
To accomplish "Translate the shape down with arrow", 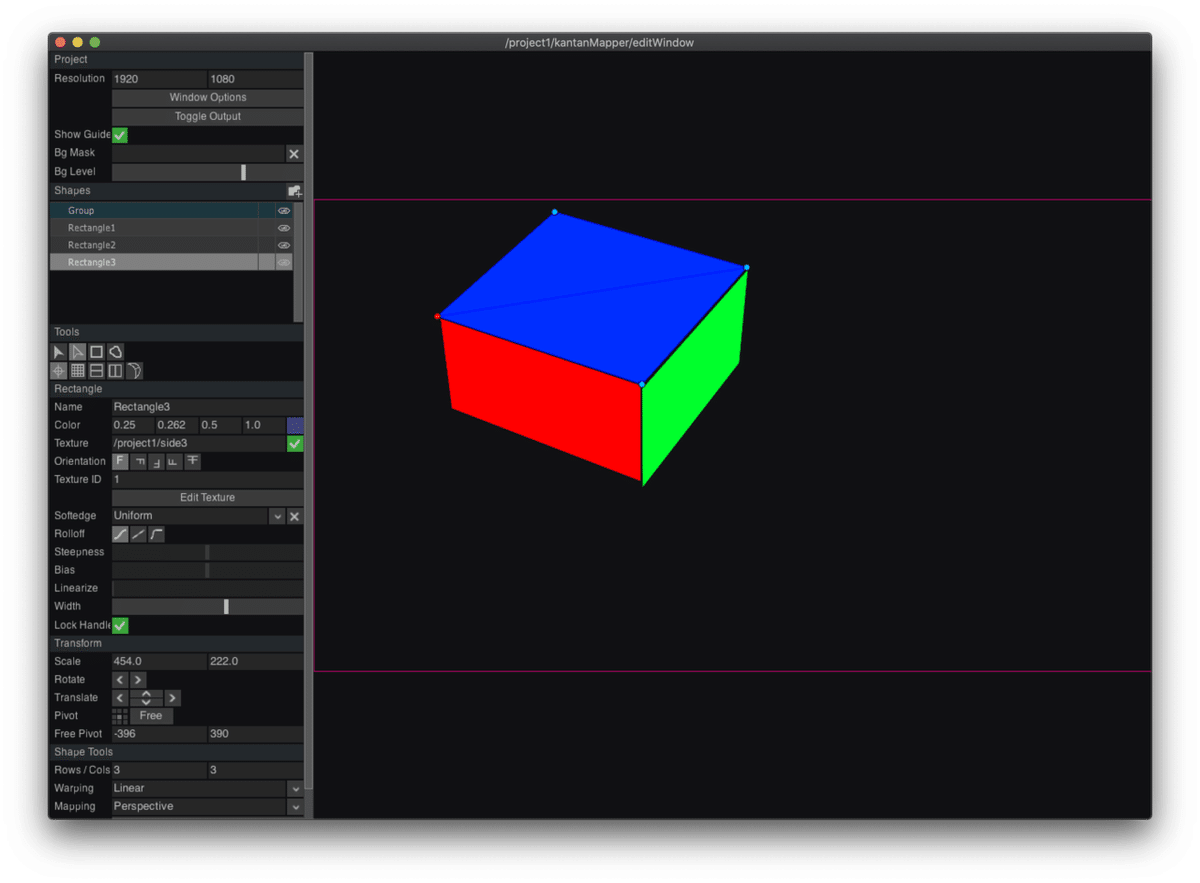I will tap(146, 702).
